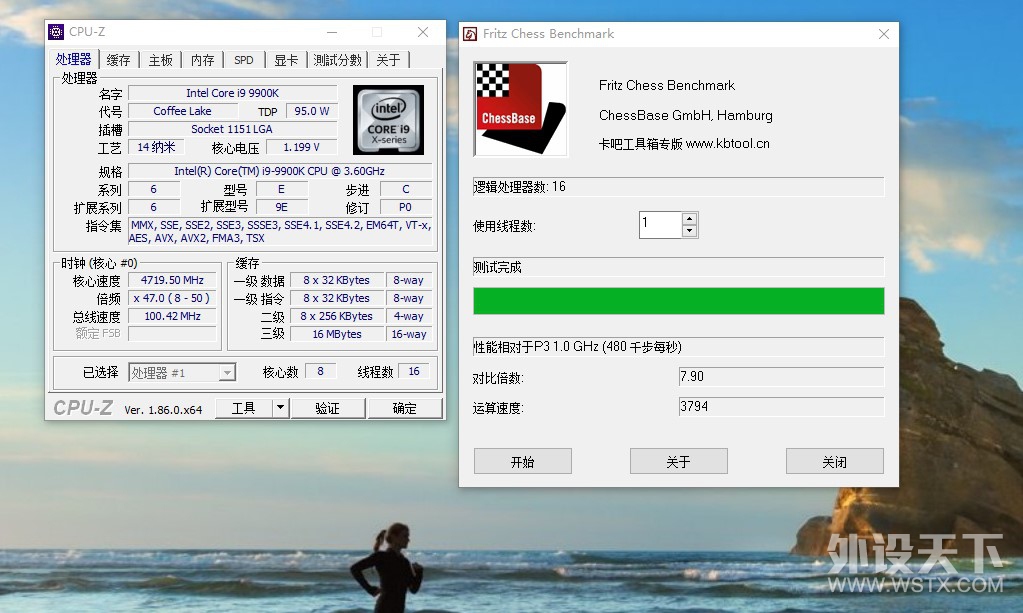Click the 使用线程数 thread count input field
1023x613 pixels.
click(x=660, y=224)
